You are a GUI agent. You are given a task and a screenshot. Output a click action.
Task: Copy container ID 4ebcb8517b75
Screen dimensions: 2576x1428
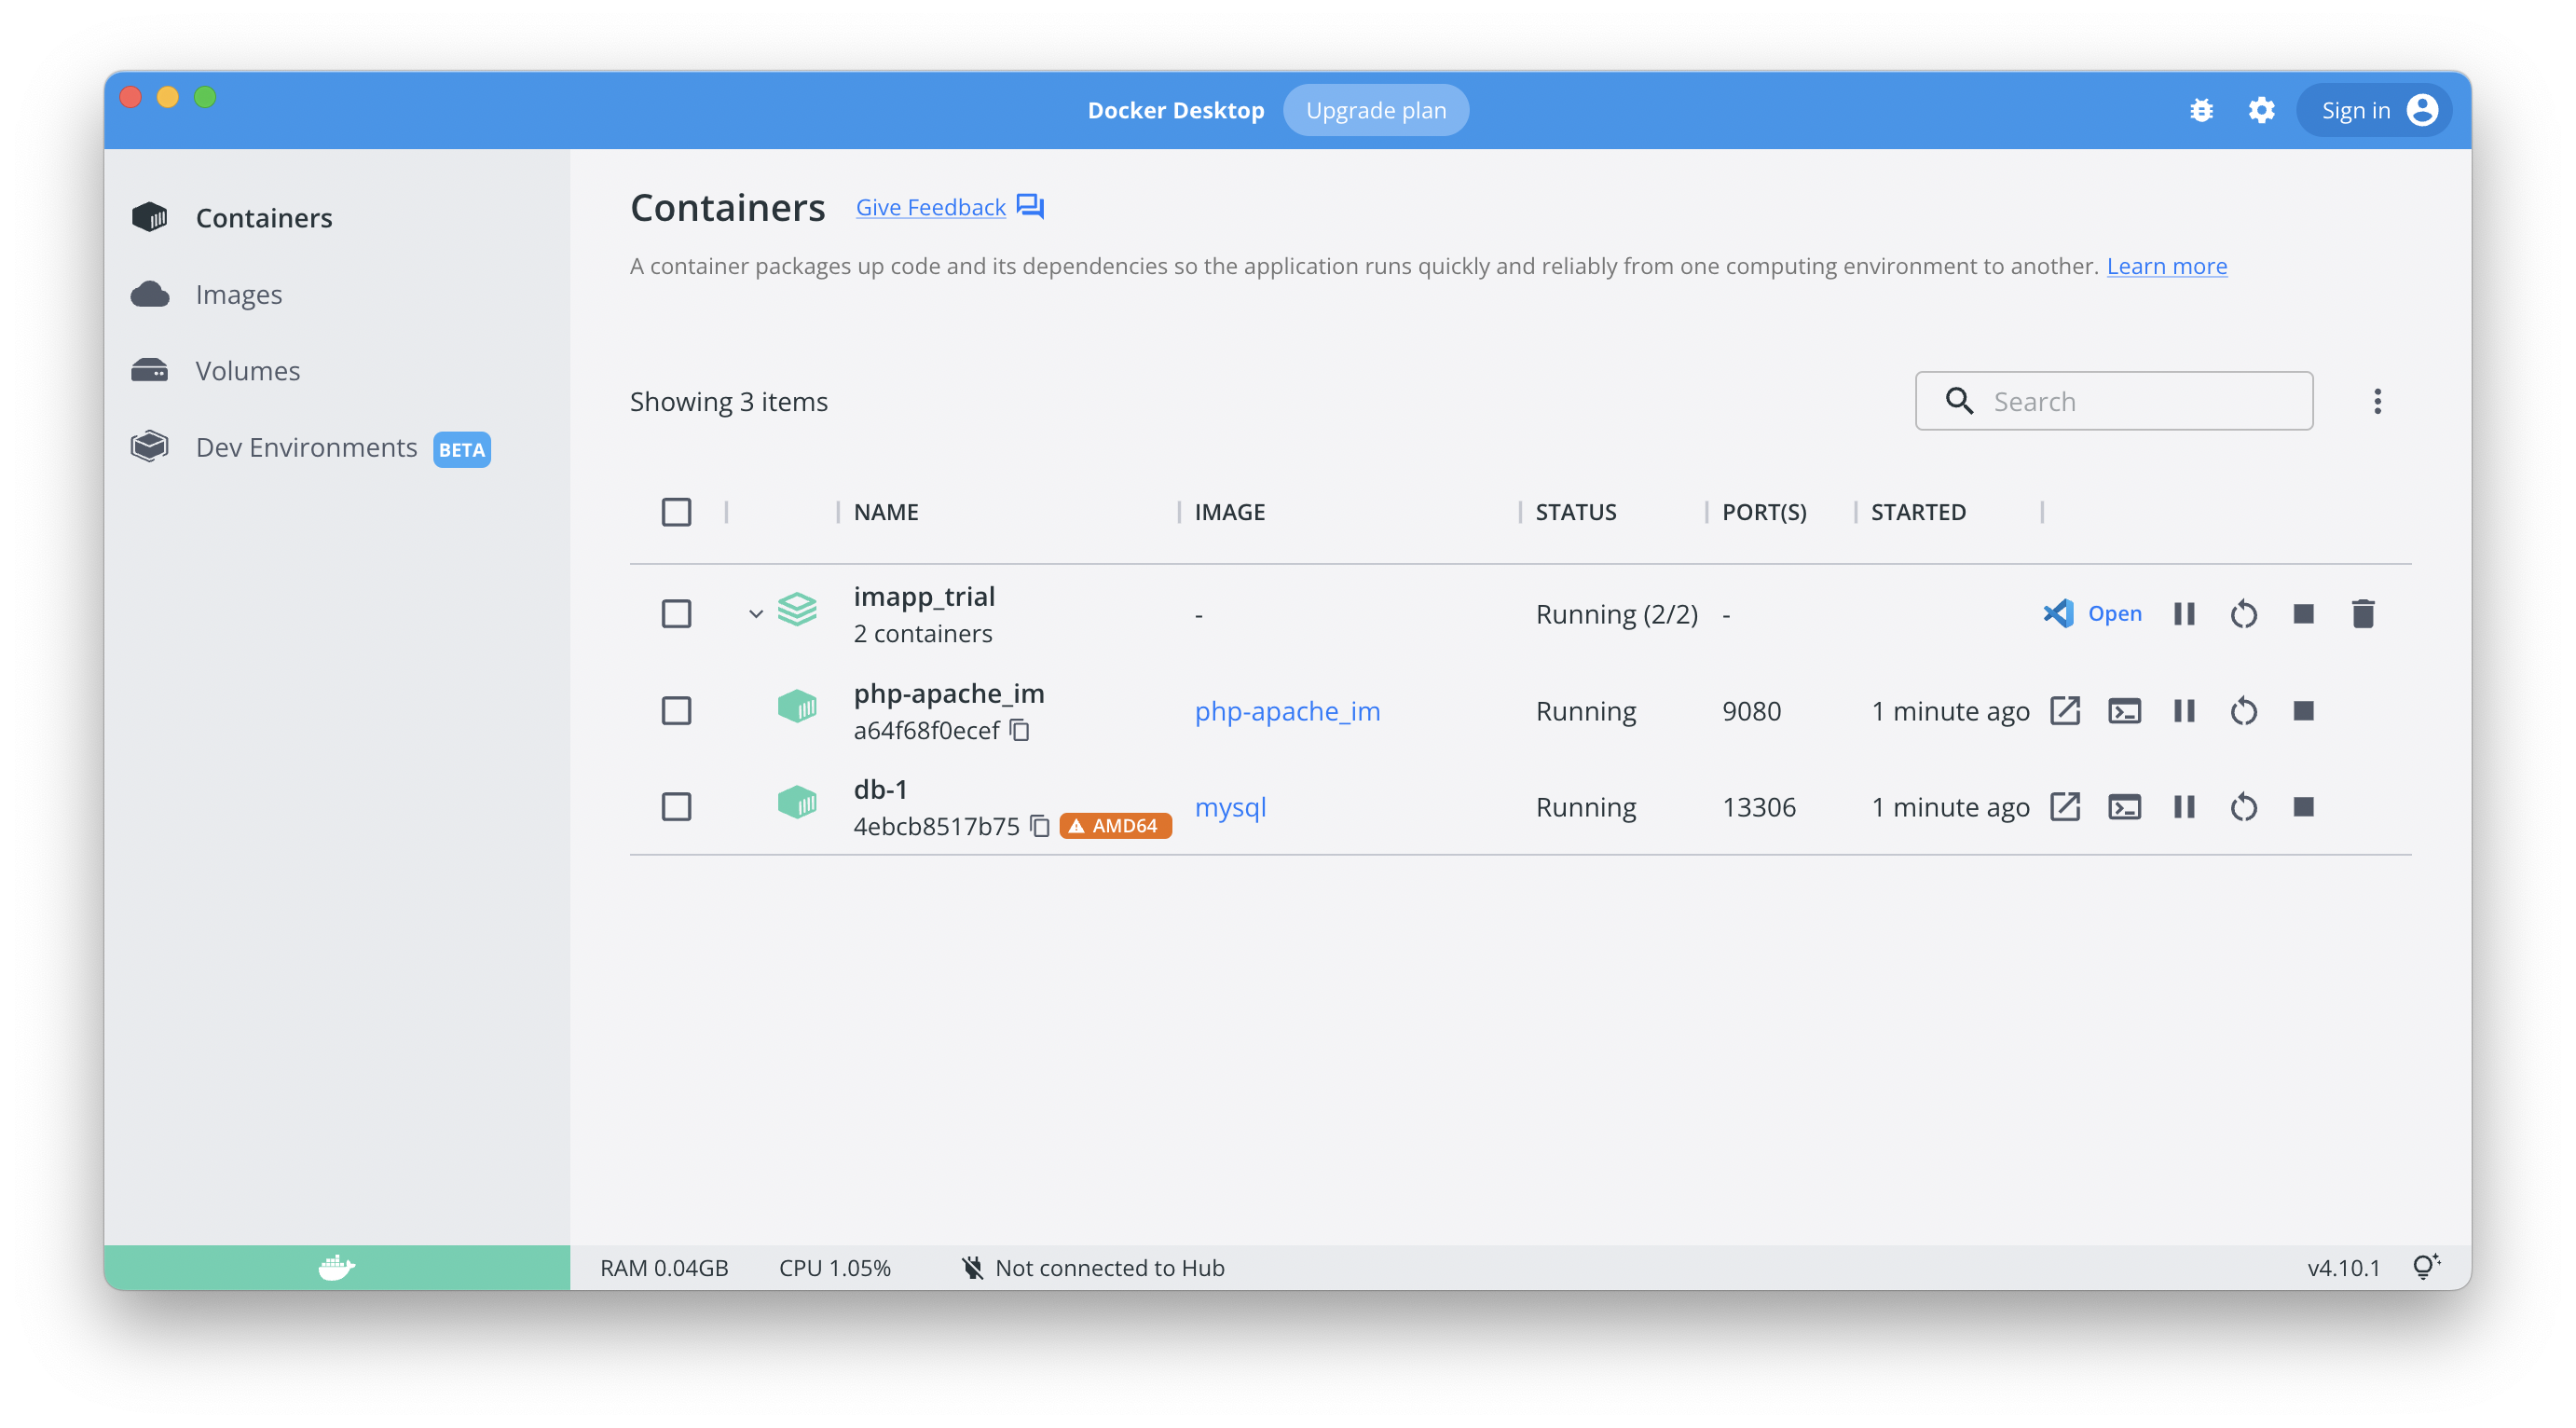point(1039,826)
